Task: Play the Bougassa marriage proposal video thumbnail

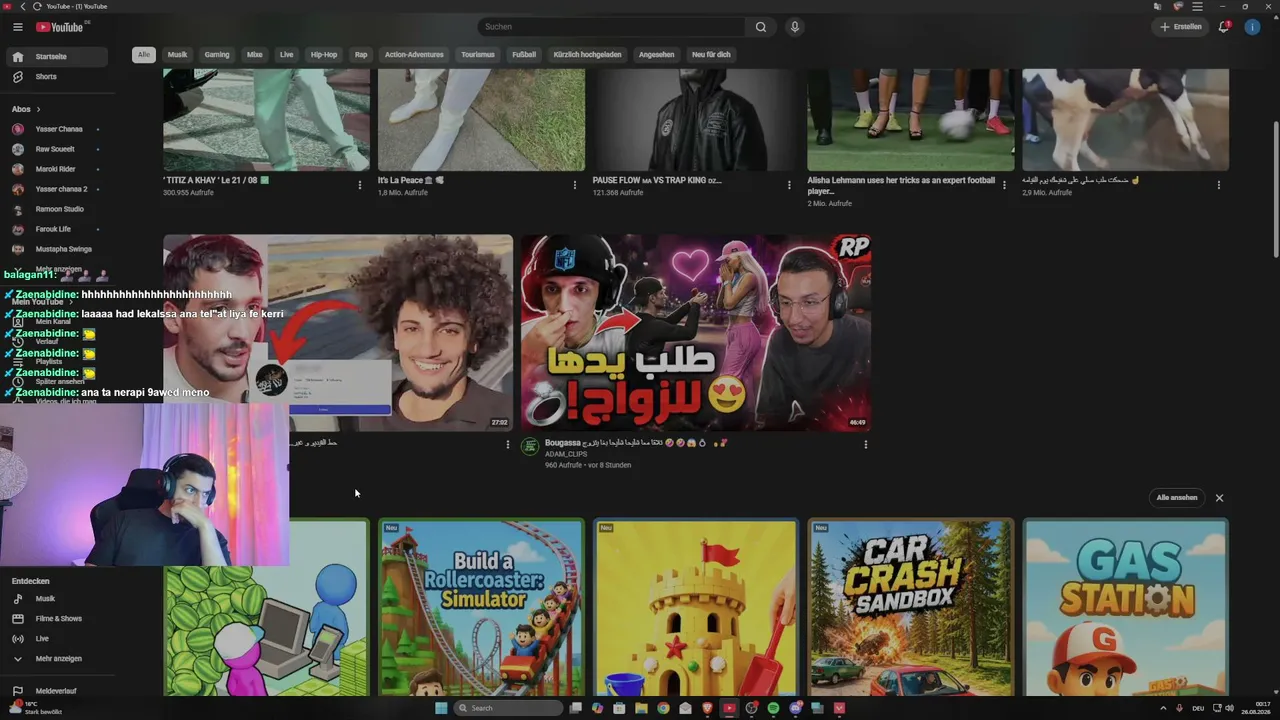Action: click(696, 333)
